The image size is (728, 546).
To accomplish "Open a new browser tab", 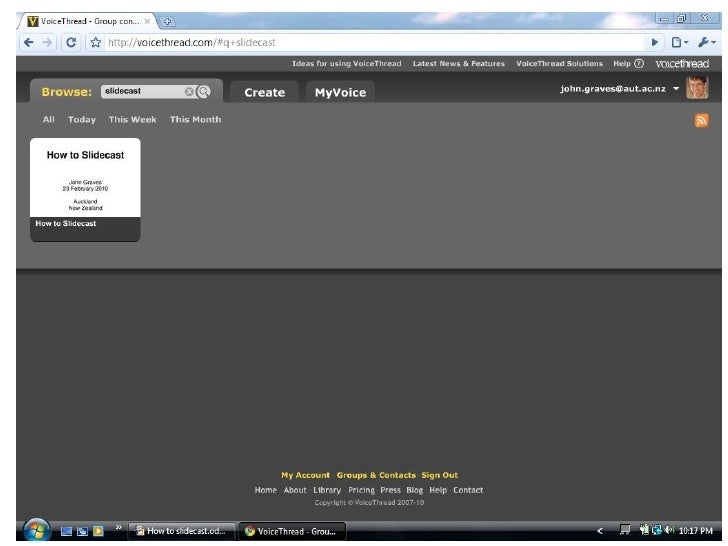I will pos(168,21).
